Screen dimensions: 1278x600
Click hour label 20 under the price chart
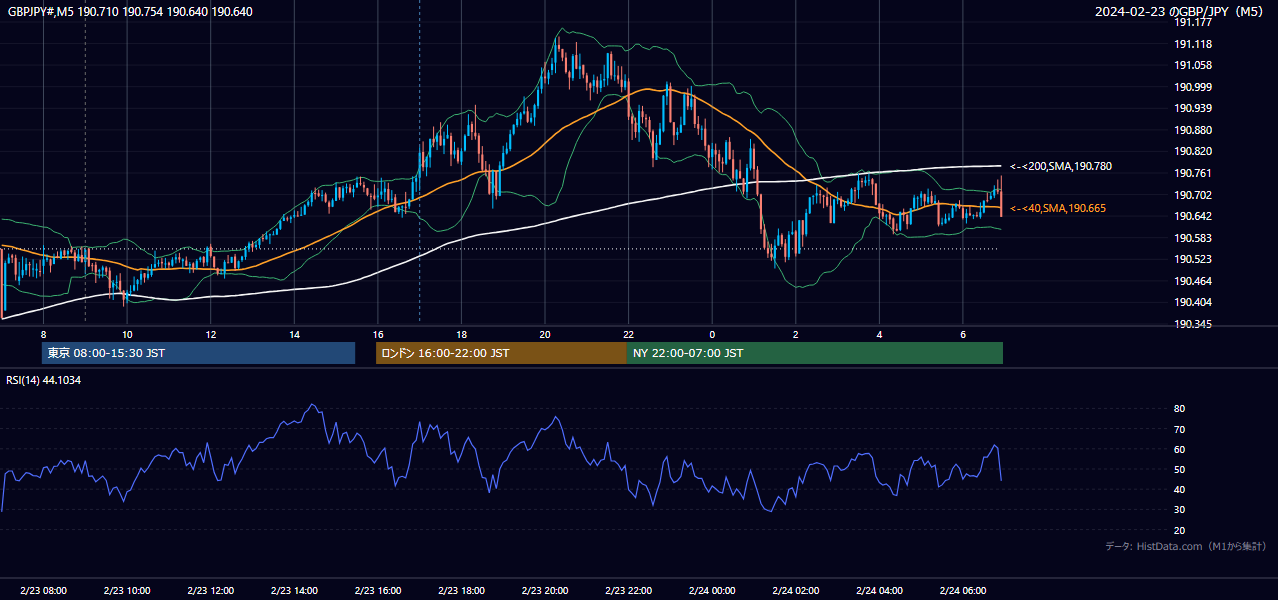(x=545, y=334)
